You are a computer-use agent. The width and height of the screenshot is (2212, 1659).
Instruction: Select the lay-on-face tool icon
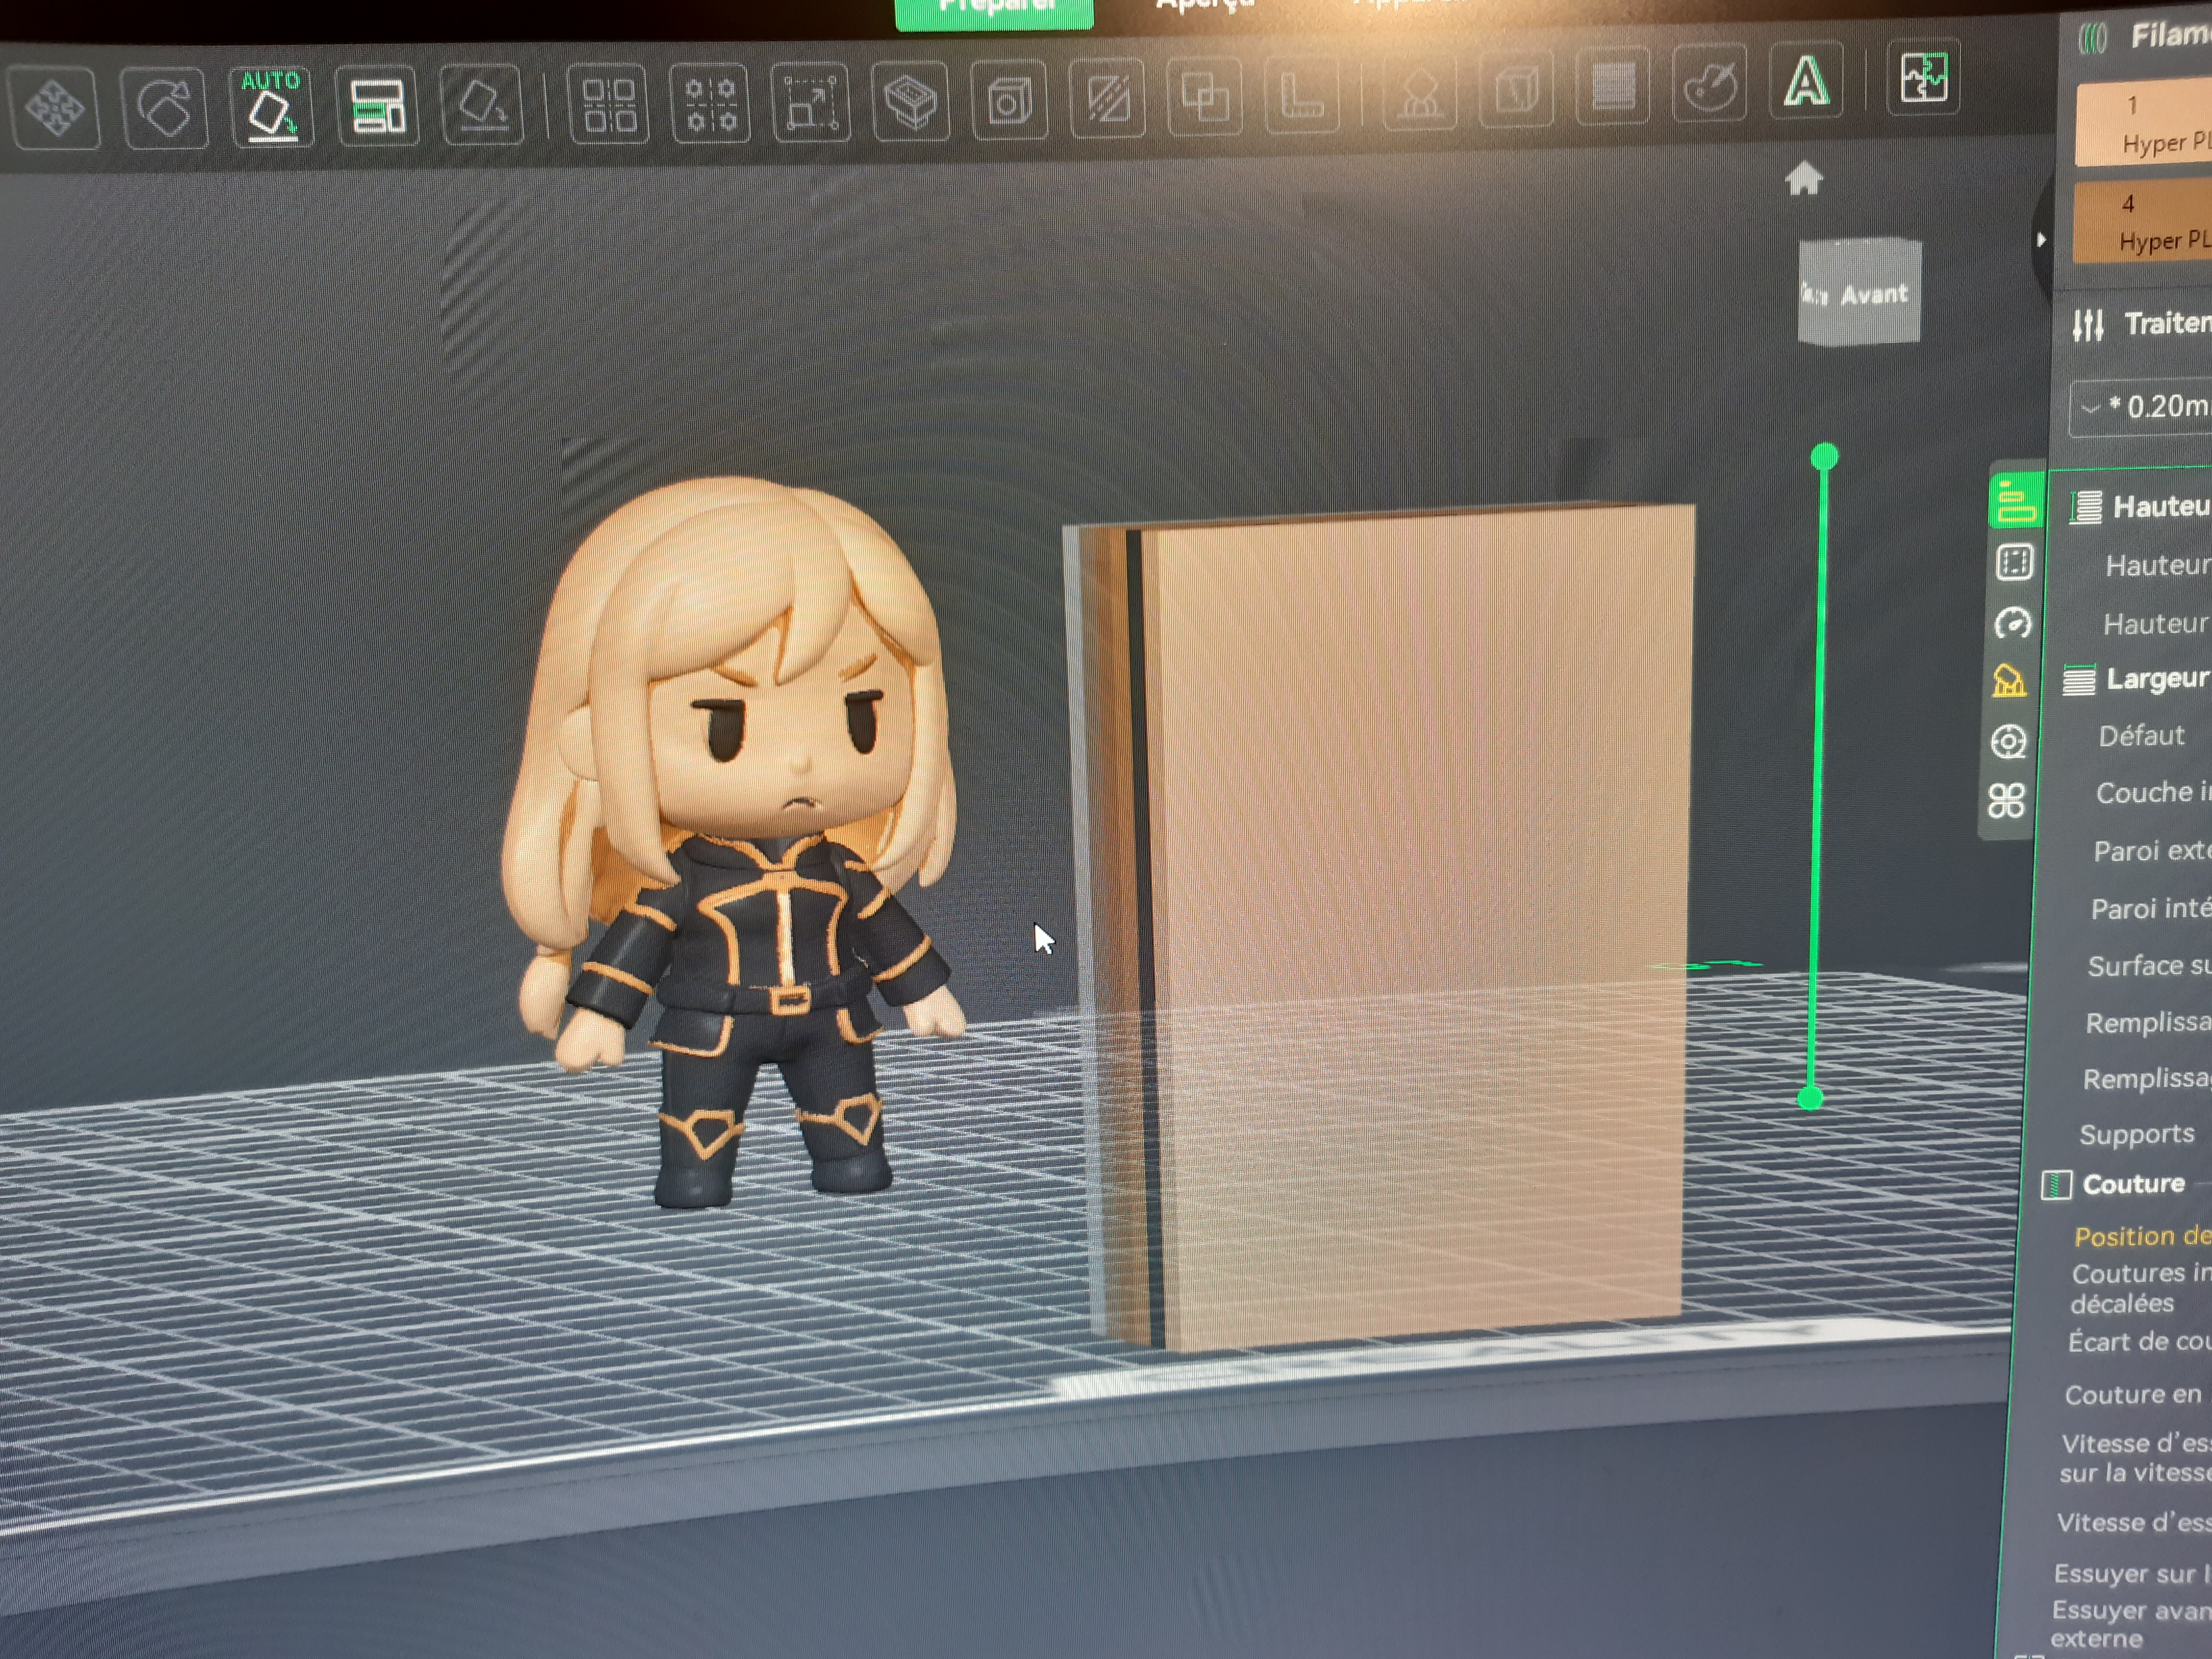(x=482, y=105)
